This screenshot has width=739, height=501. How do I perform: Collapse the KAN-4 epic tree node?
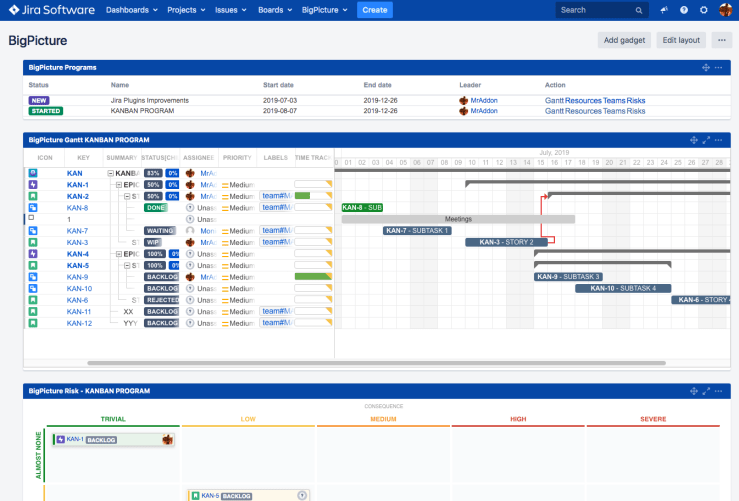click(118, 254)
